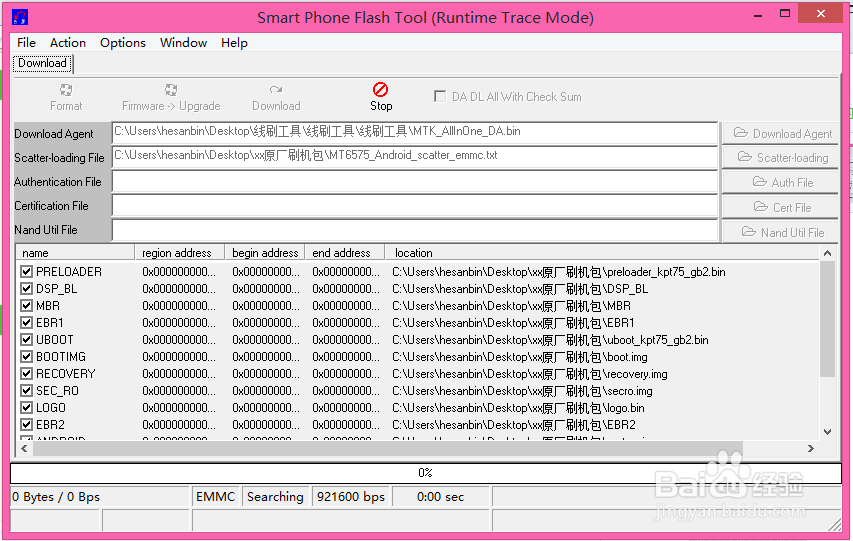Click the horizontal scrollbar thumb
Image resolution: width=853 pixels, height=541 pixels.
point(388,448)
